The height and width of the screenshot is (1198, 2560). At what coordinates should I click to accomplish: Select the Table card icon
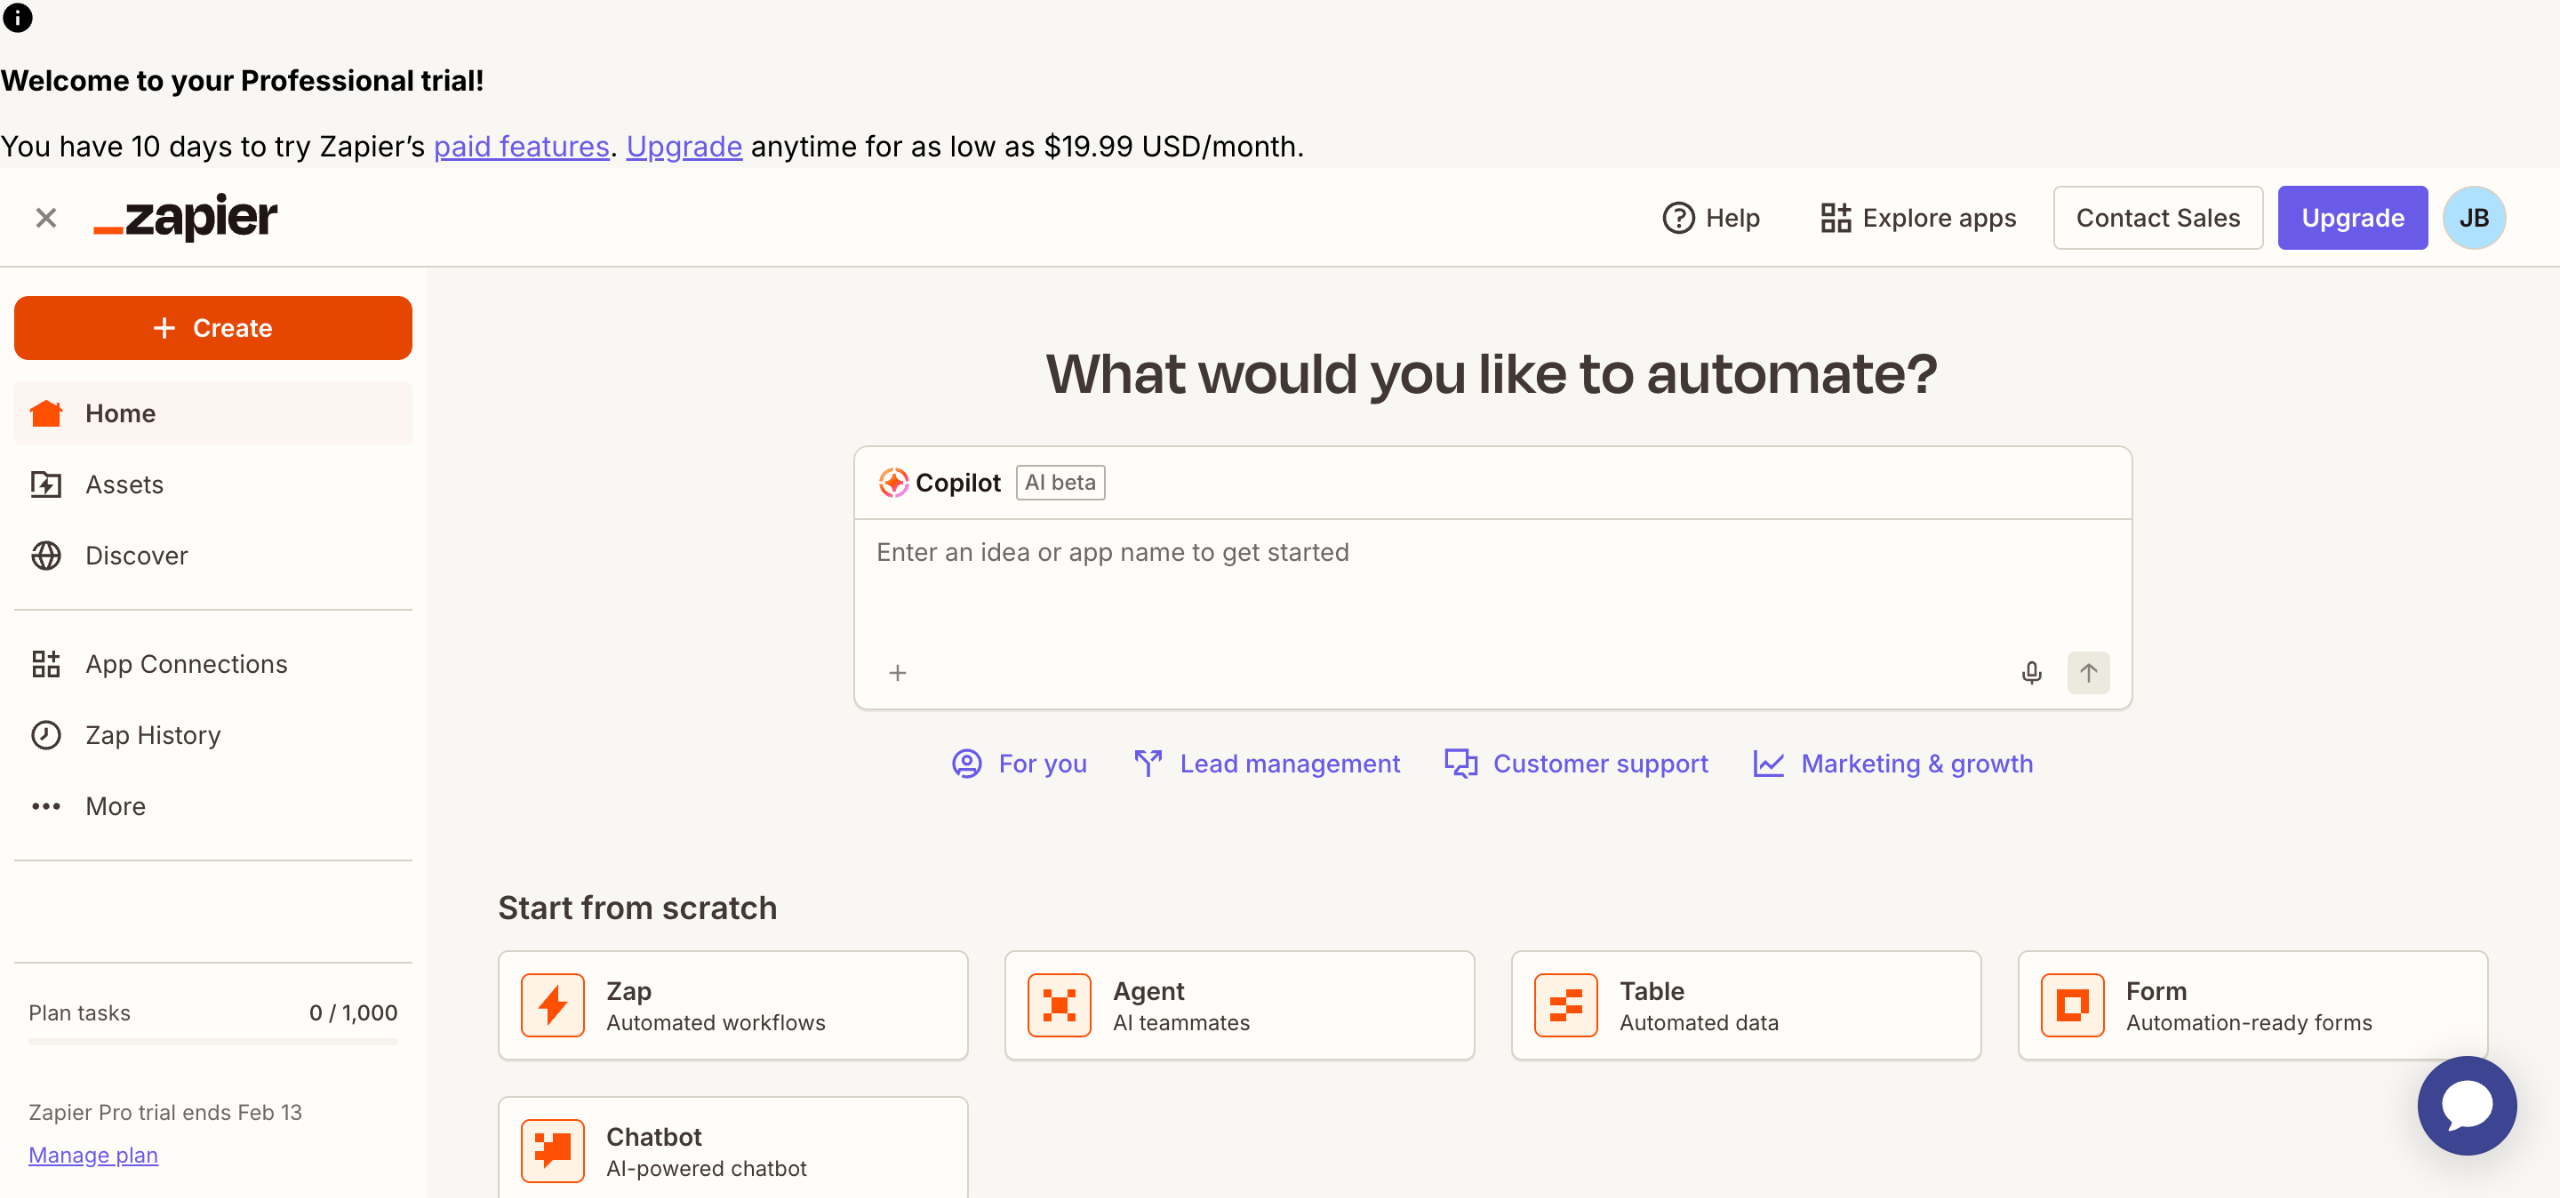(1565, 1005)
